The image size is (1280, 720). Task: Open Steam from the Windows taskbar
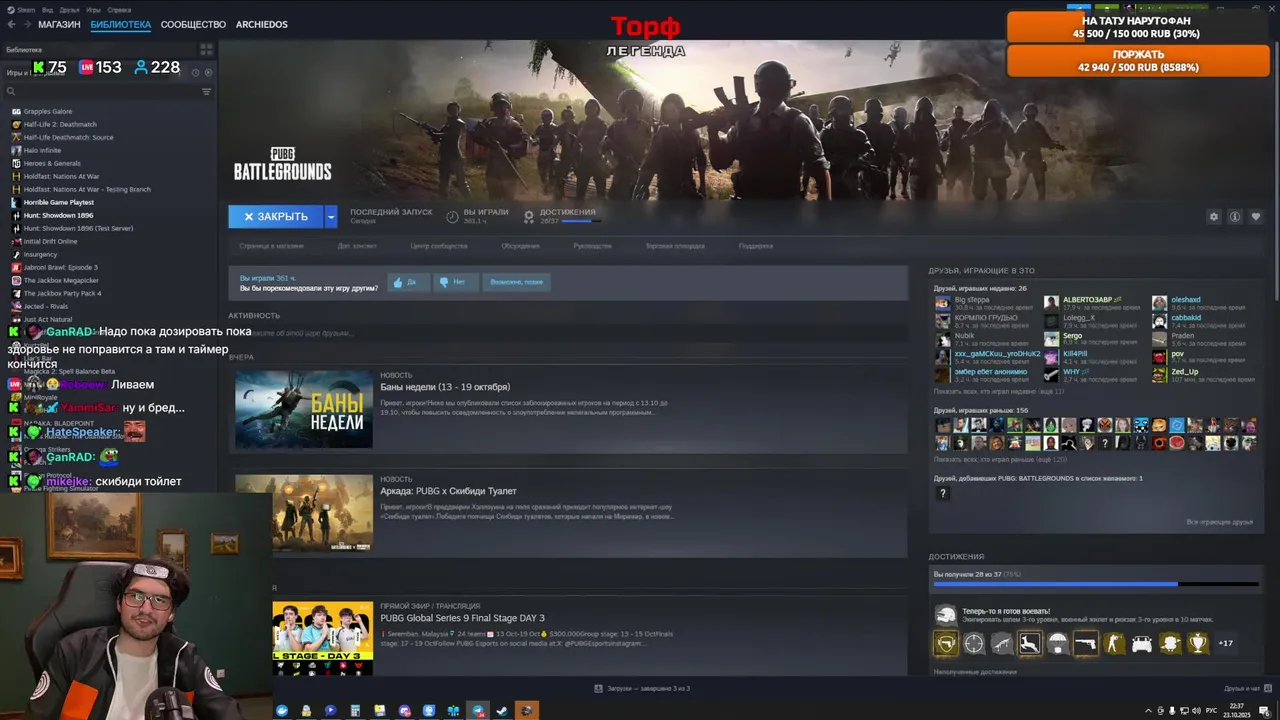pos(502,711)
